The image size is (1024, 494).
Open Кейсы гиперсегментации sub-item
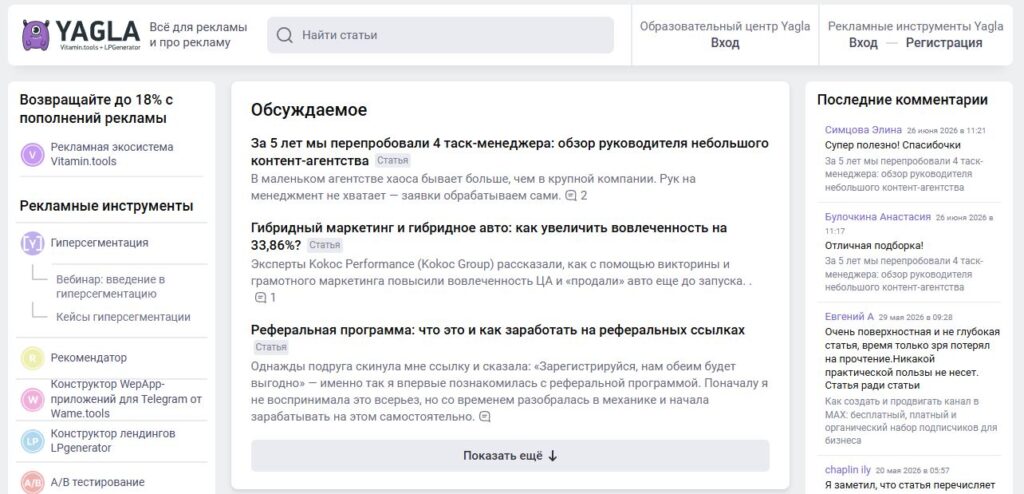point(123,317)
